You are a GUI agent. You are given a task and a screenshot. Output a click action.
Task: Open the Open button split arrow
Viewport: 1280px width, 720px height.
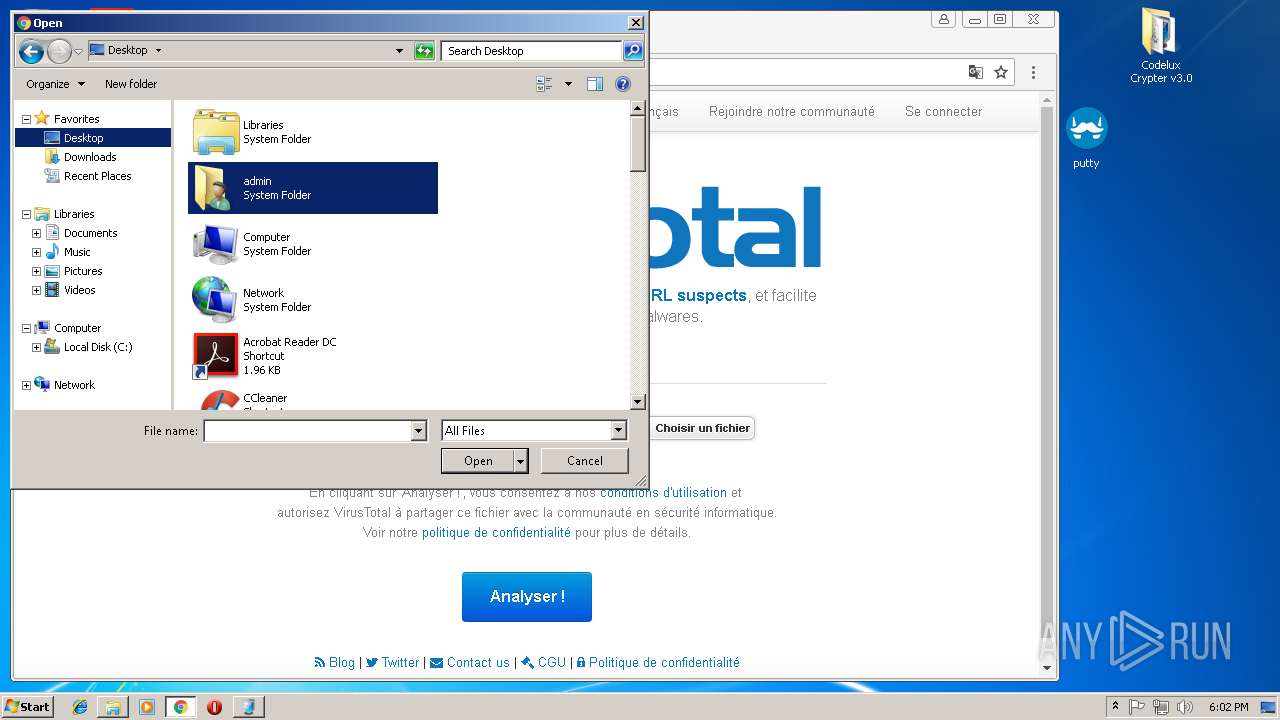[520, 461]
